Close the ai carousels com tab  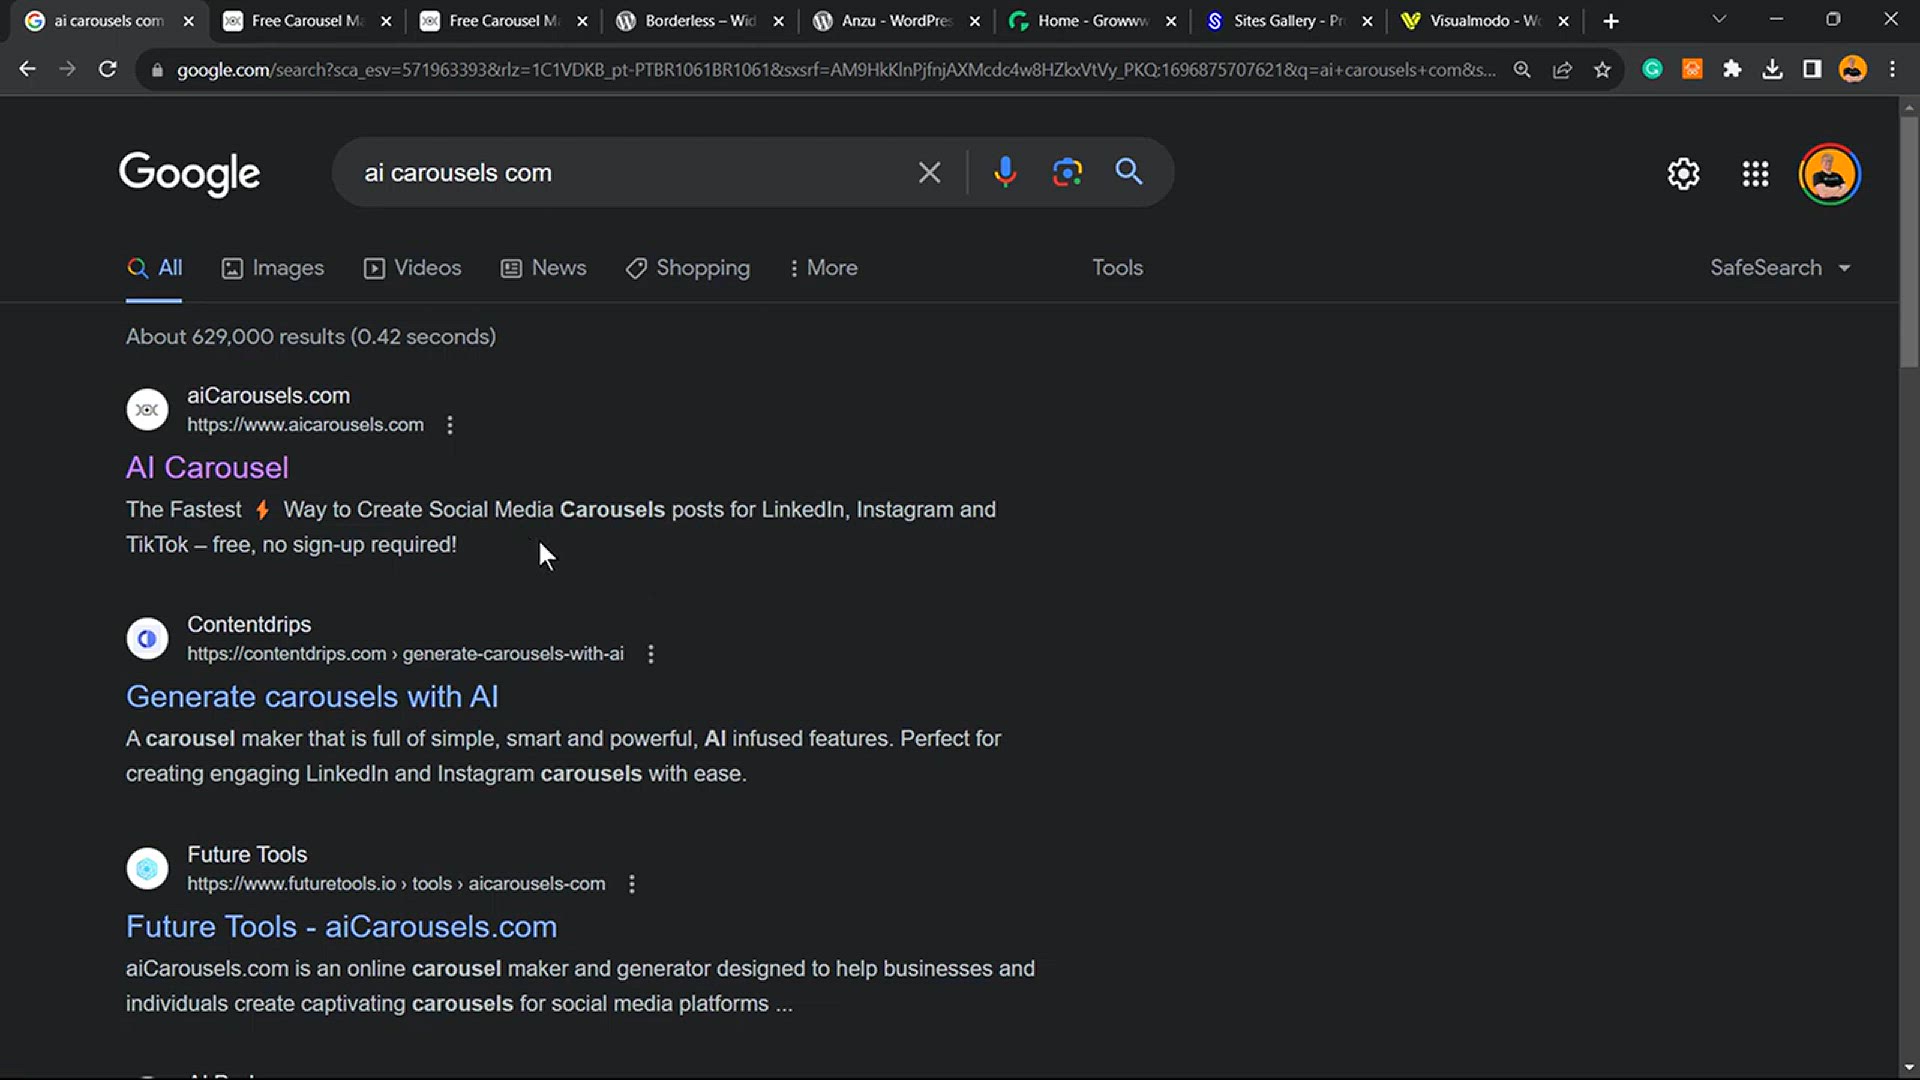188,21
